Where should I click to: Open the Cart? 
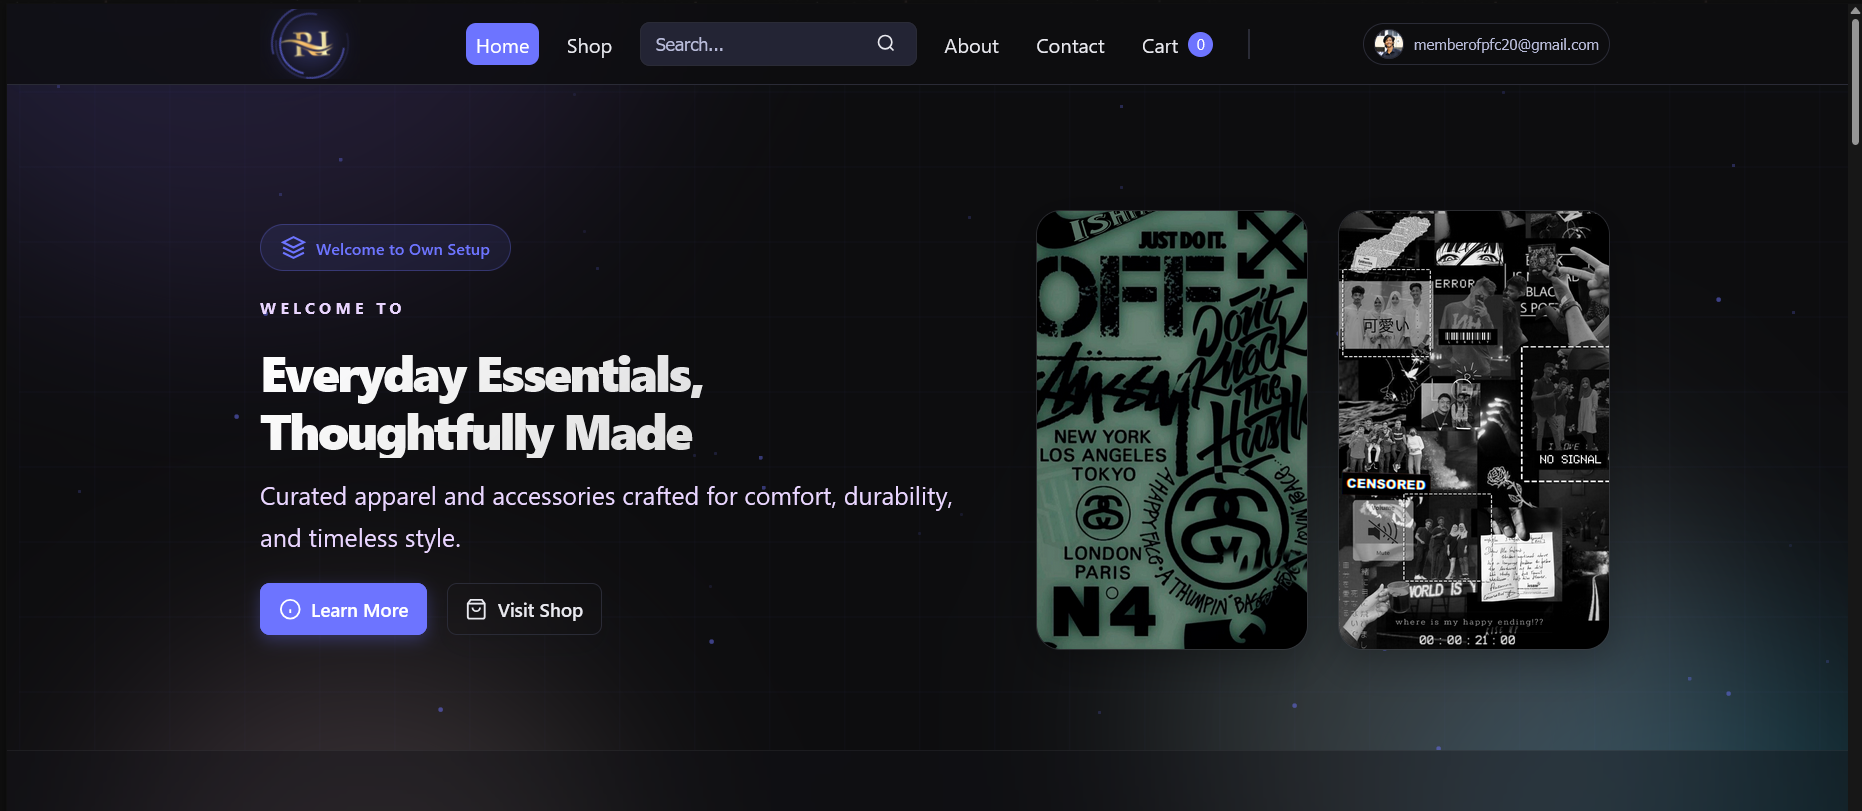coord(1177,46)
